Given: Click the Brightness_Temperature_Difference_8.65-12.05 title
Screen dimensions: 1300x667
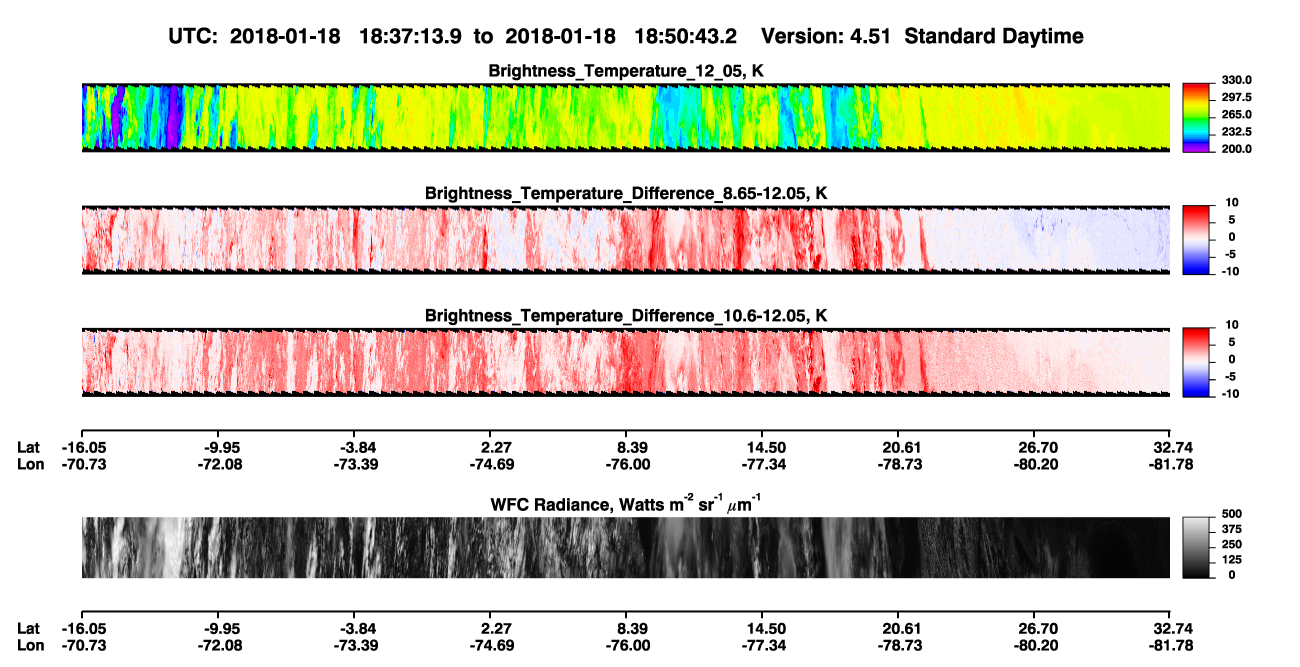Looking at the screenshot, I should [x=626, y=193].
